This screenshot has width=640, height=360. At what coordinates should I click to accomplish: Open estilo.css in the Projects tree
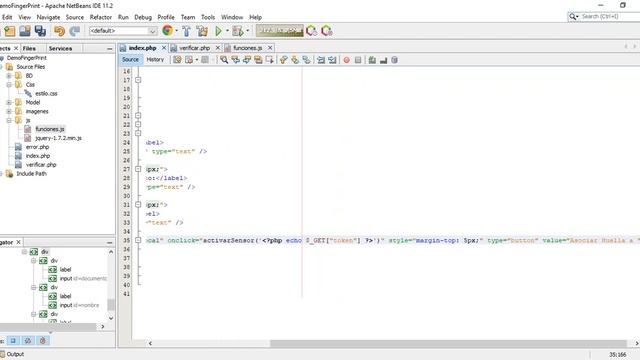point(46,93)
